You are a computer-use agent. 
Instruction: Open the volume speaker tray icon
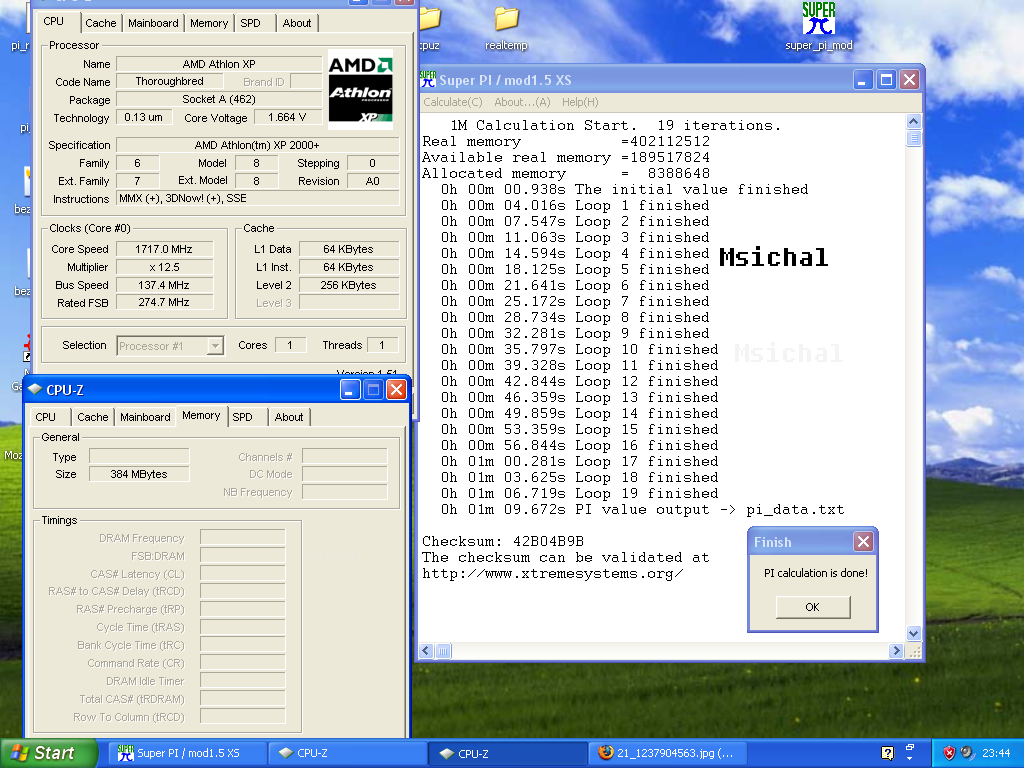967,753
